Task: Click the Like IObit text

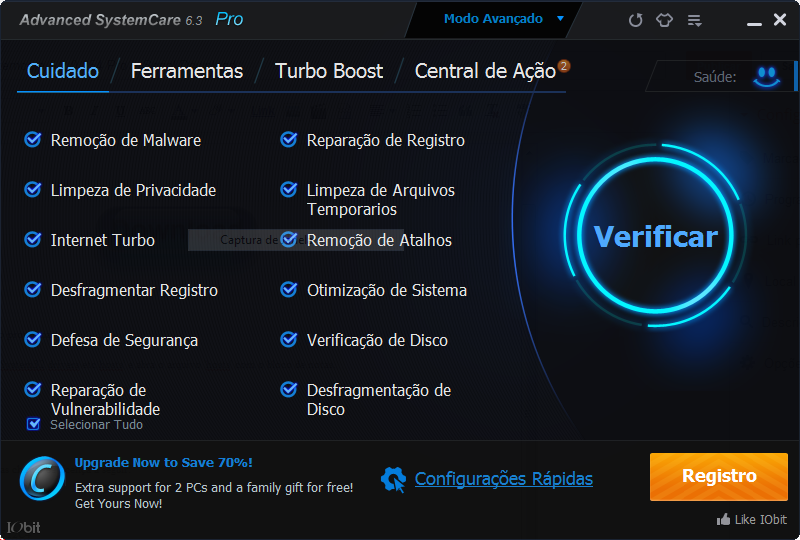Action: (x=761, y=520)
